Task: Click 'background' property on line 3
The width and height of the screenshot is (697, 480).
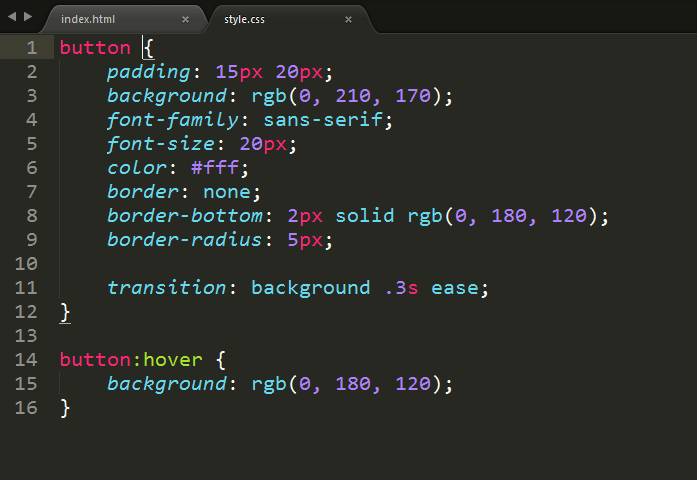Action: [167, 96]
